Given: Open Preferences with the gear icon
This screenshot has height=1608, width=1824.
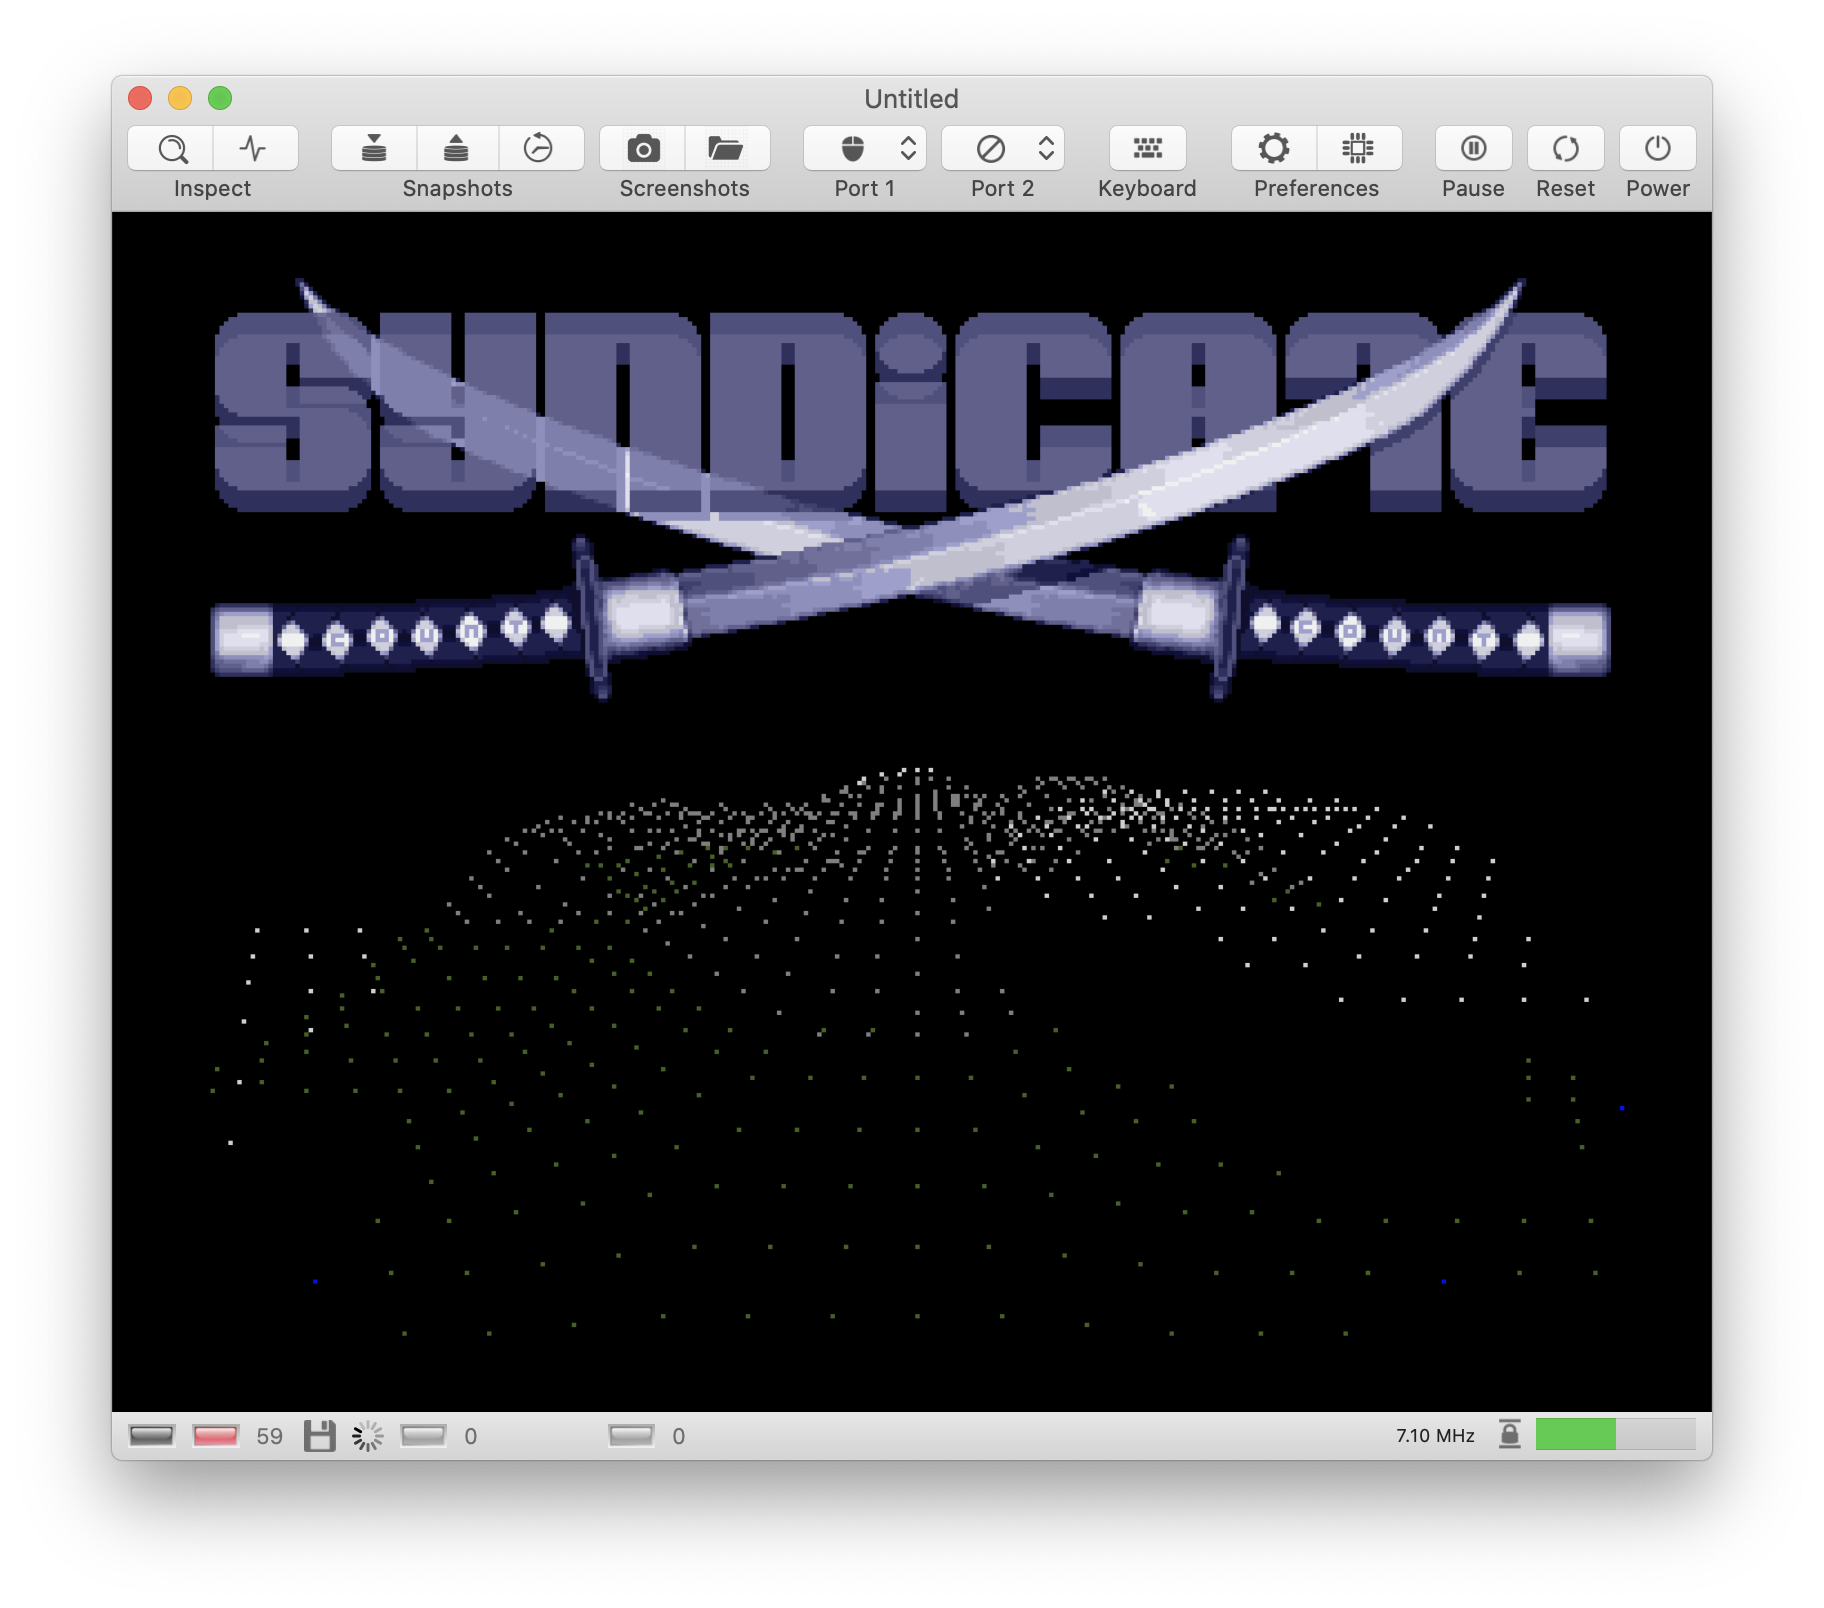Looking at the screenshot, I should [1274, 148].
